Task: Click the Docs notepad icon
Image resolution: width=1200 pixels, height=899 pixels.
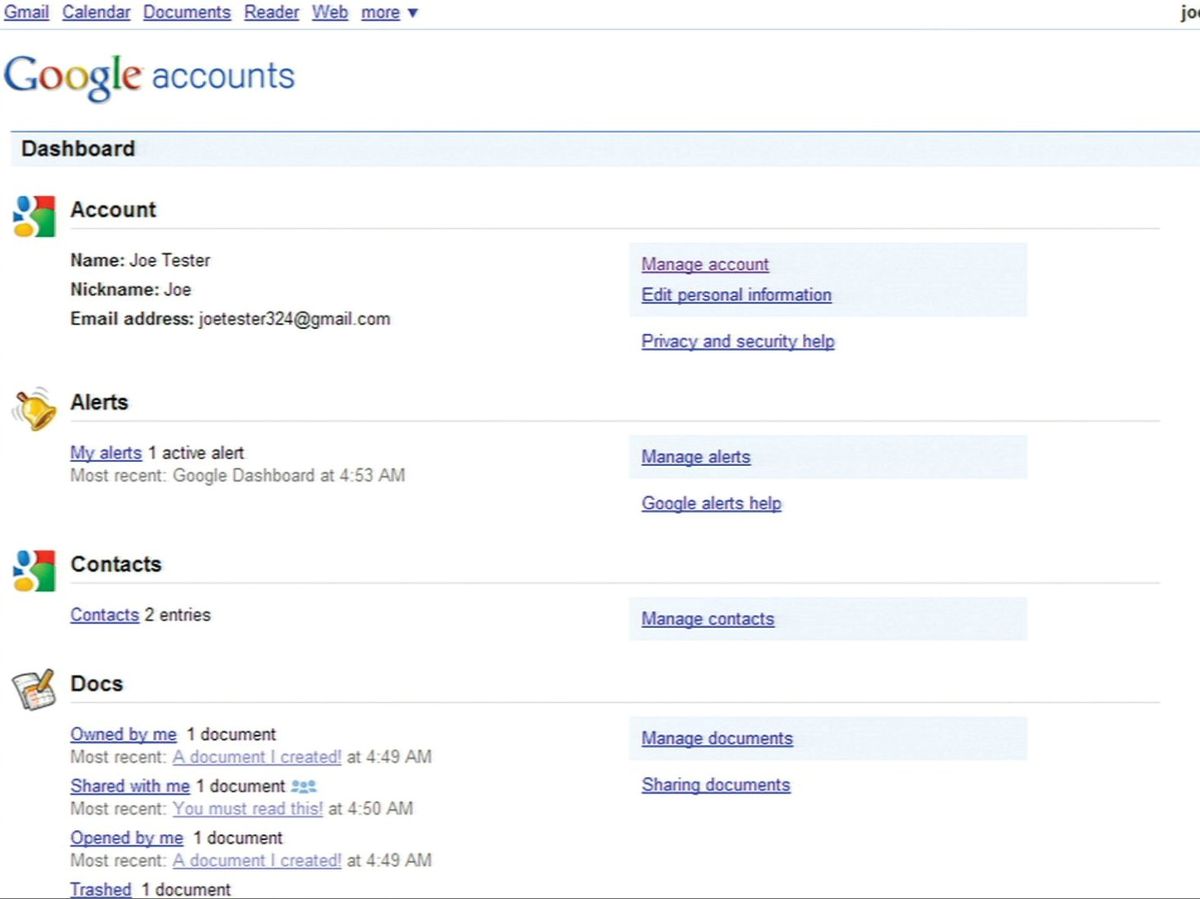Action: [34, 690]
